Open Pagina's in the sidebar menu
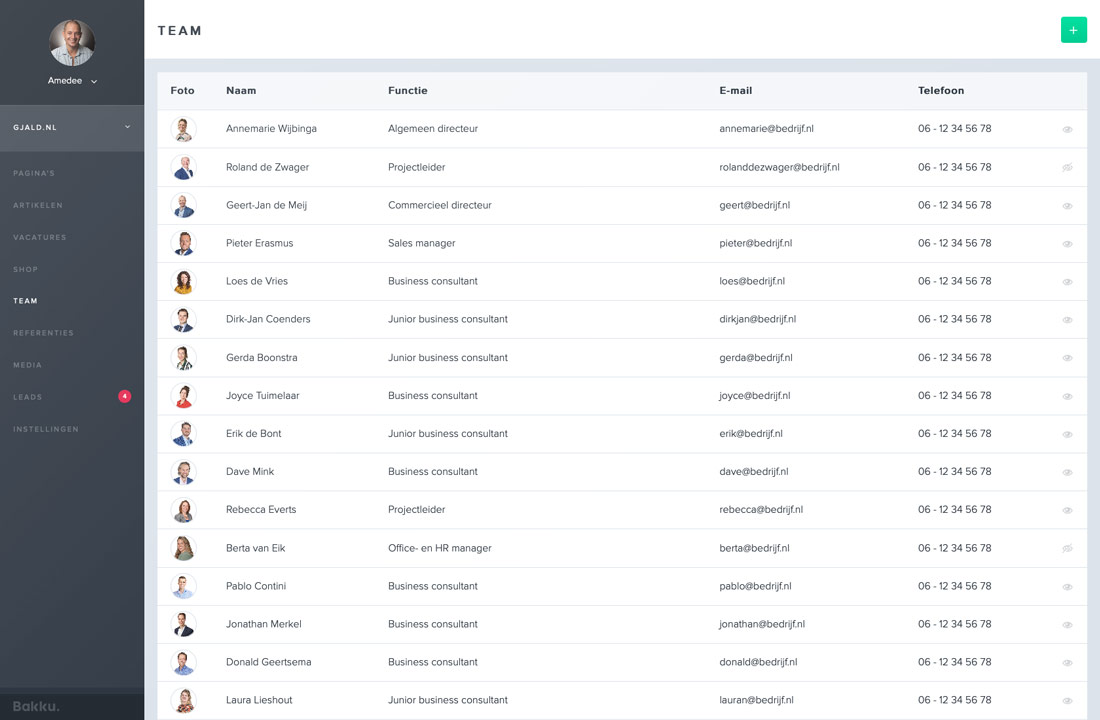The height and width of the screenshot is (720, 1100). click(34, 173)
